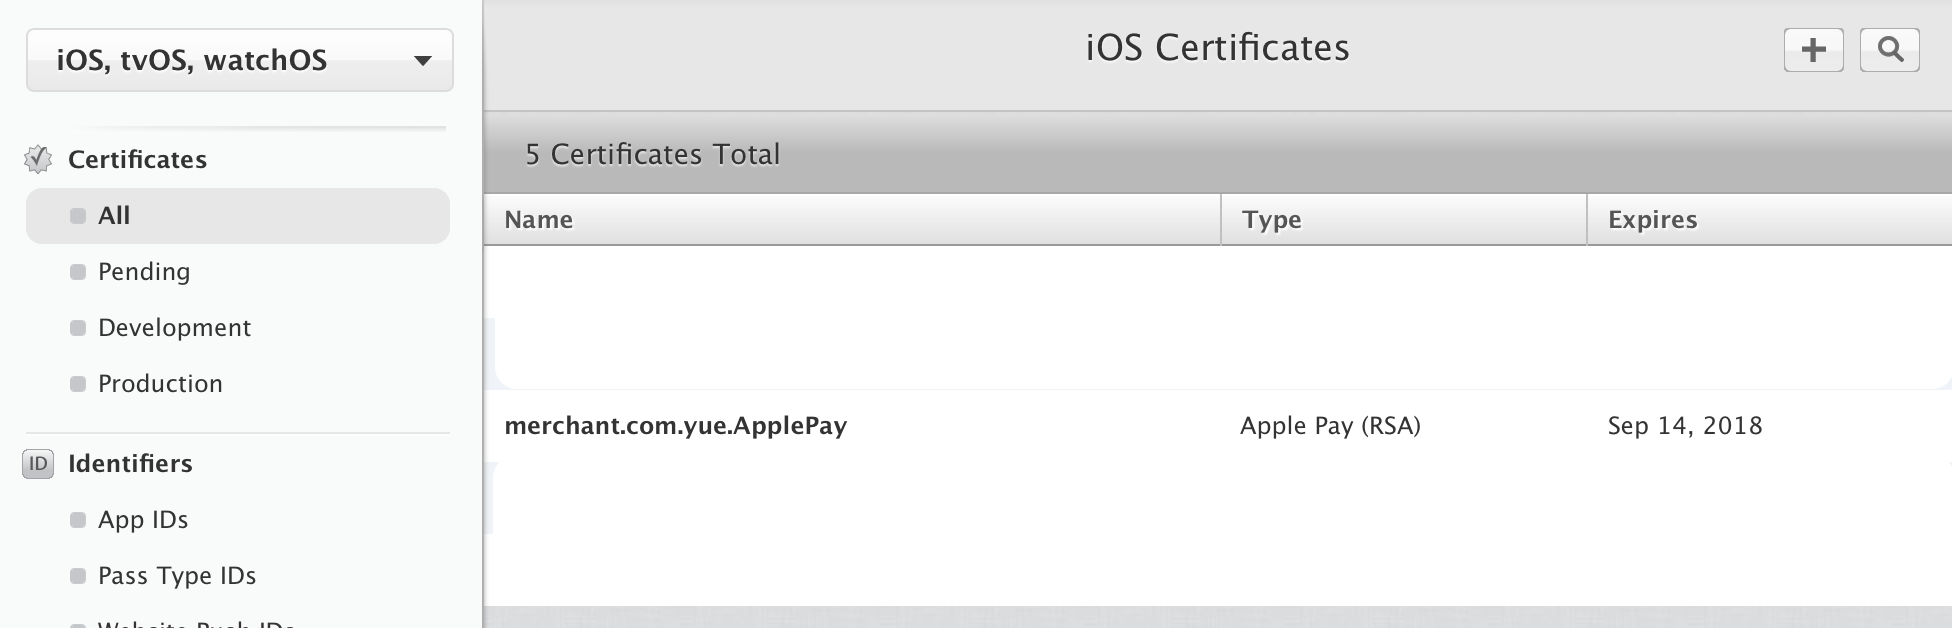Open Development certificates list
Viewport: 1952px width, 628px height.
click(174, 328)
